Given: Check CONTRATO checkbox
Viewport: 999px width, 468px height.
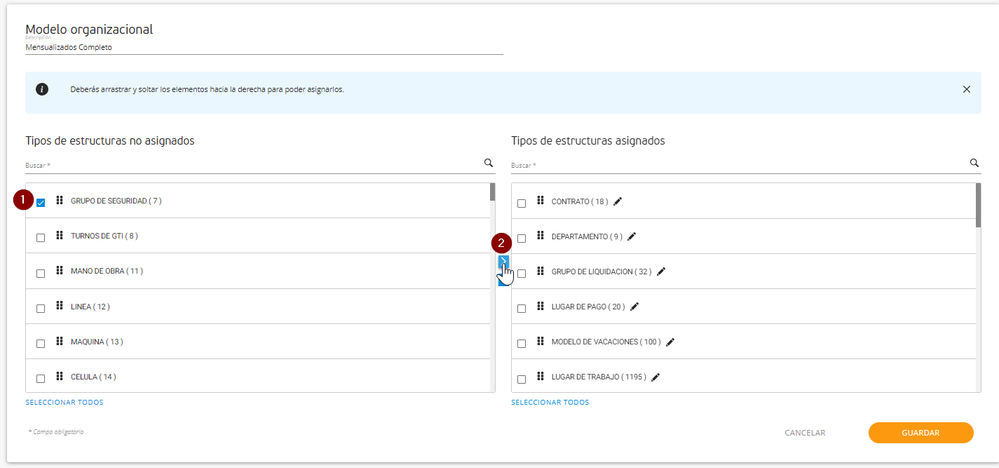Looking at the screenshot, I should pyautogui.click(x=521, y=203).
